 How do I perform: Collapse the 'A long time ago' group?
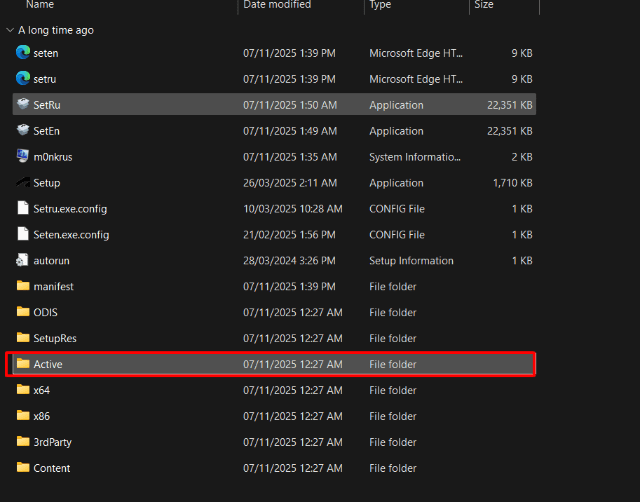tap(10, 31)
